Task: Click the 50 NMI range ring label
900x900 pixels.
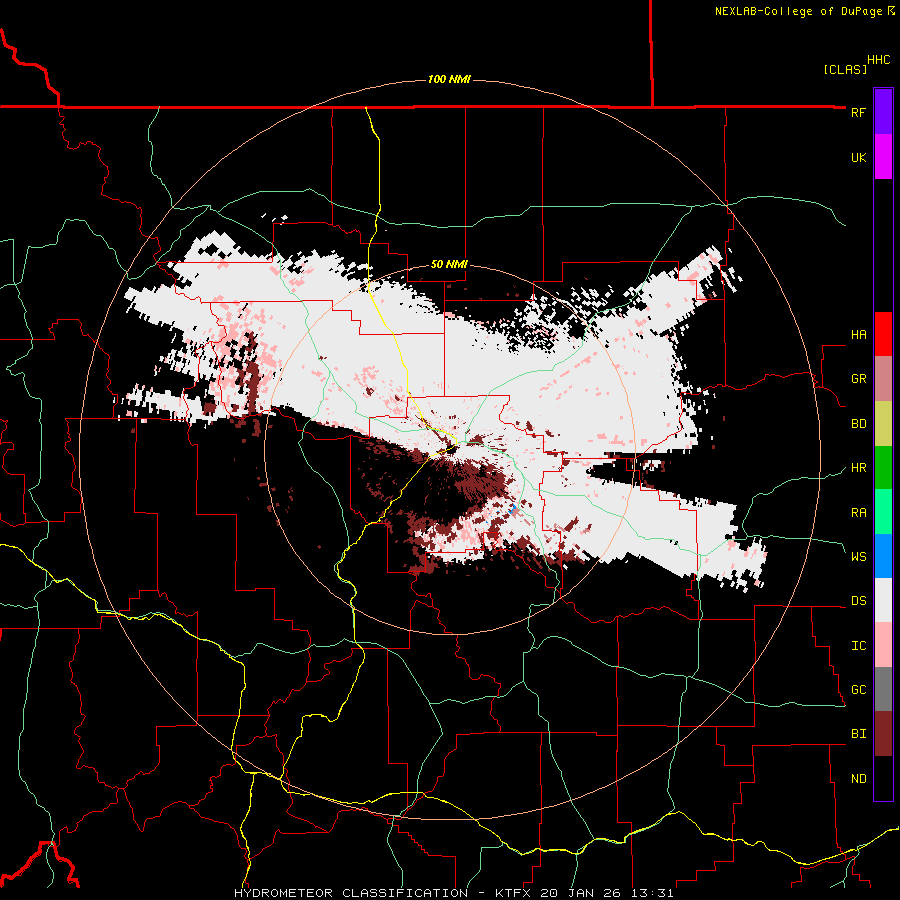Action: pos(449,265)
